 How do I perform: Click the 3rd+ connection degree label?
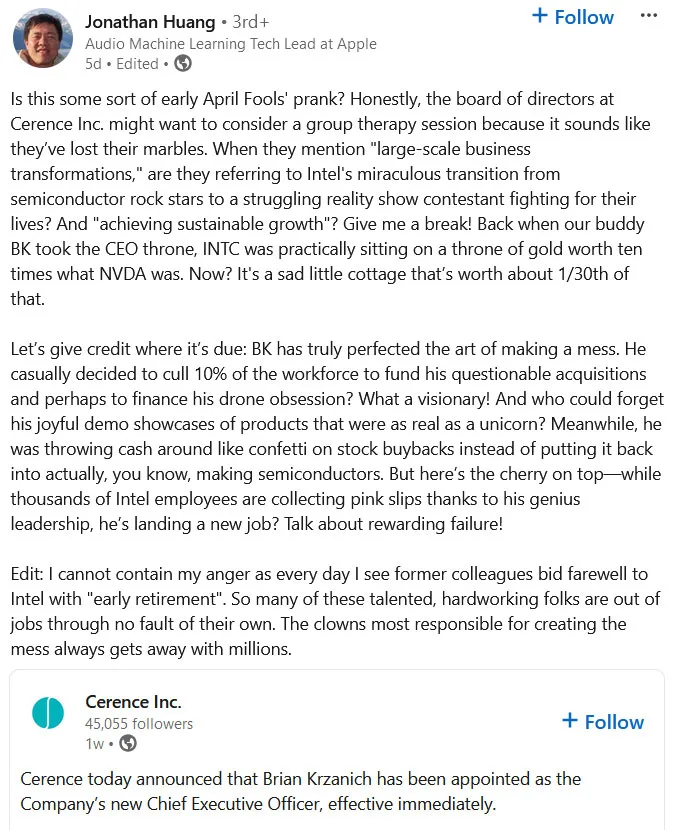[251, 22]
